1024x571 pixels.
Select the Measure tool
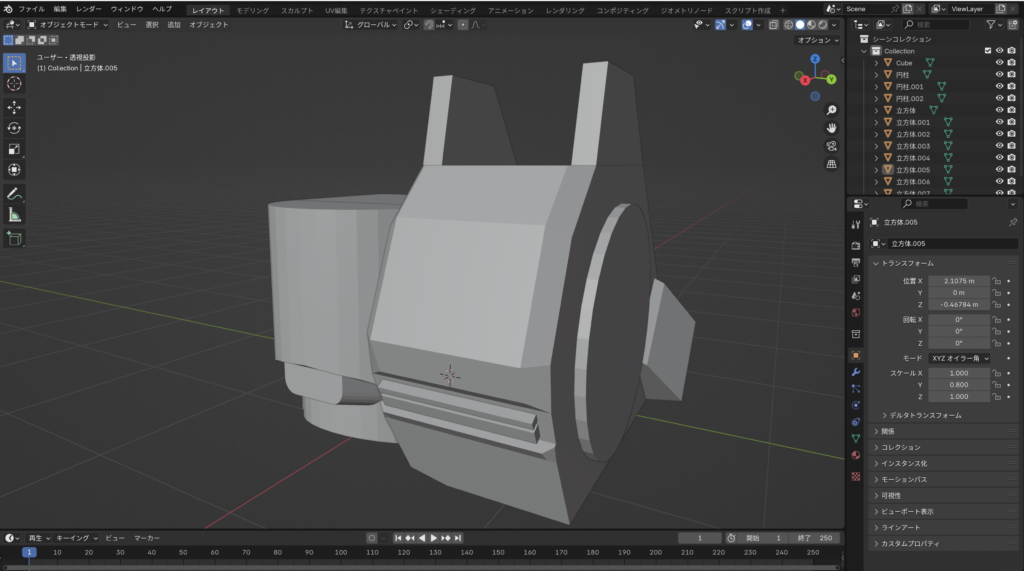click(x=15, y=214)
